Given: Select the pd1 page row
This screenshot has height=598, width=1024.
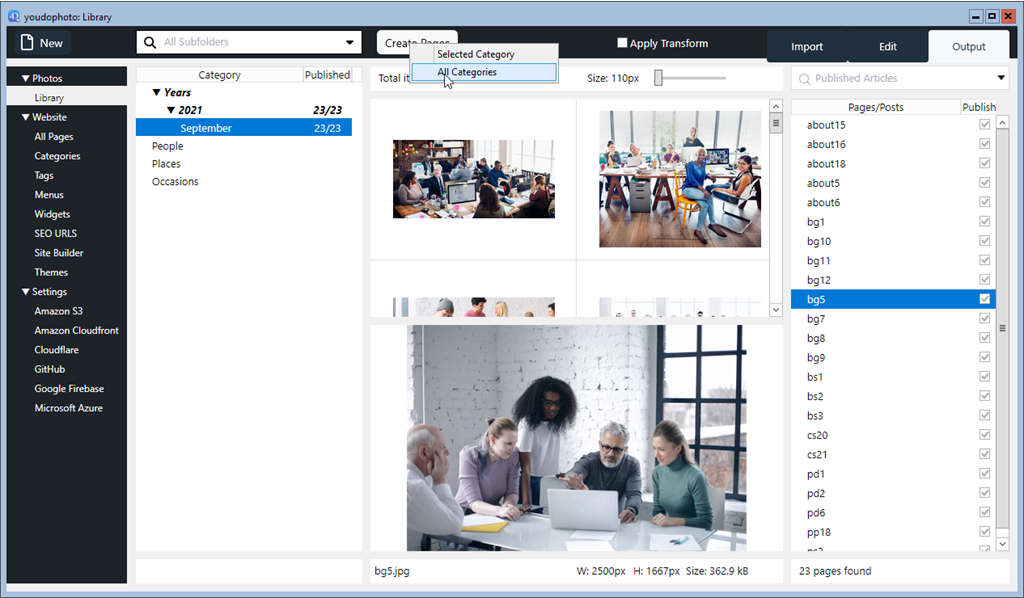Looking at the screenshot, I should pos(893,474).
